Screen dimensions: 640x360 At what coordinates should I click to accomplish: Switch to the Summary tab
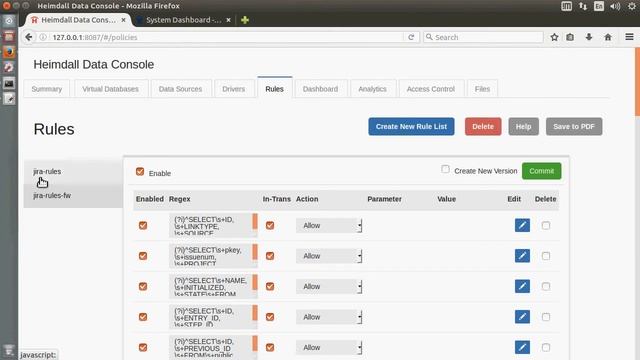click(x=47, y=89)
